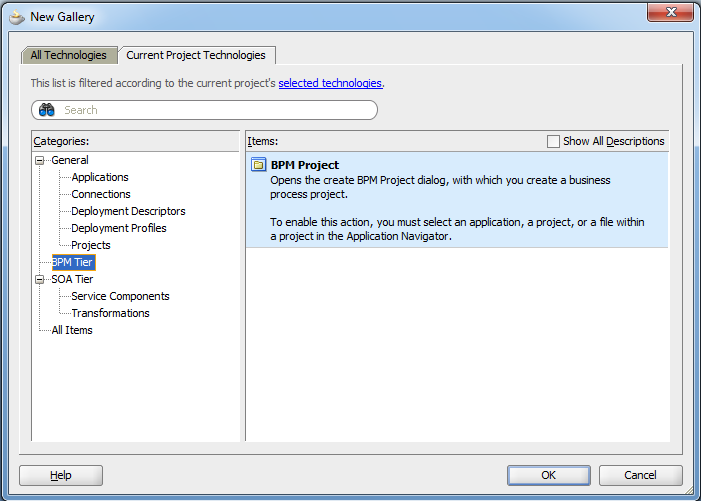Follow the selected technologies link
The width and height of the screenshot is (701, 501).
tap(329, 83)
